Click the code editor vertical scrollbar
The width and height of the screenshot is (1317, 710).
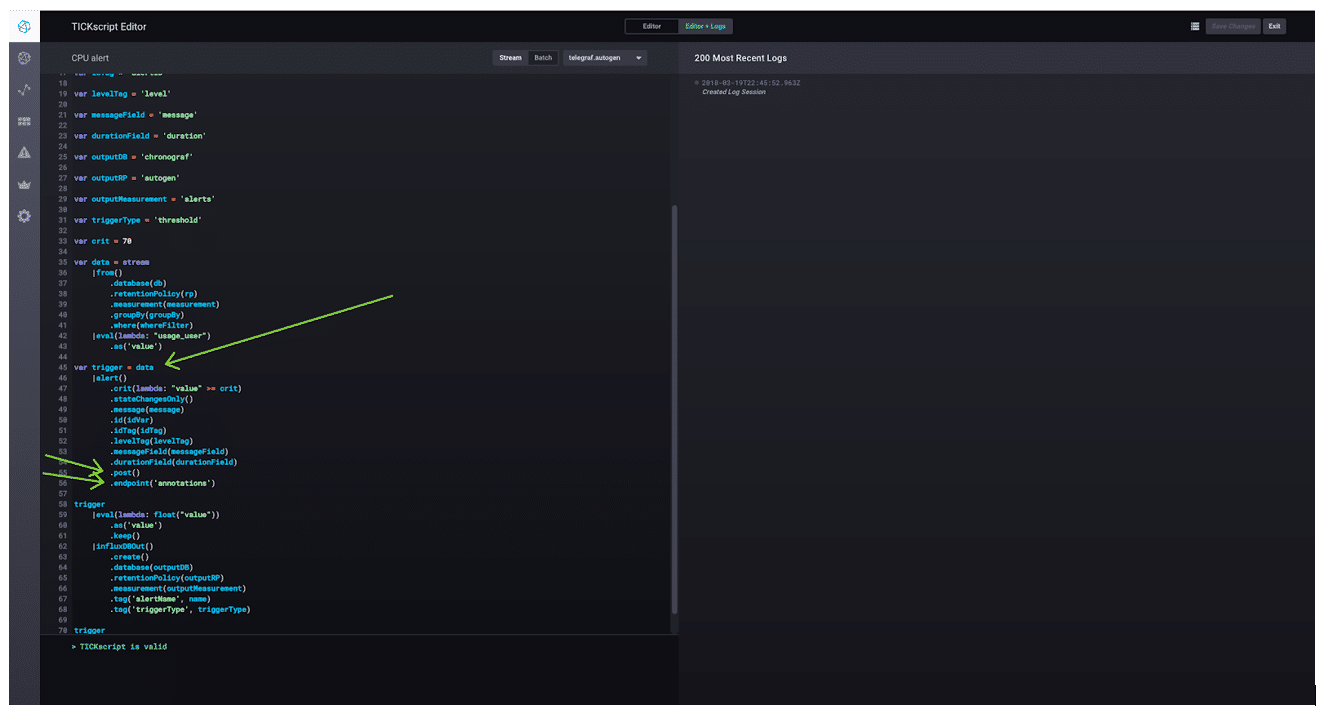674,400
